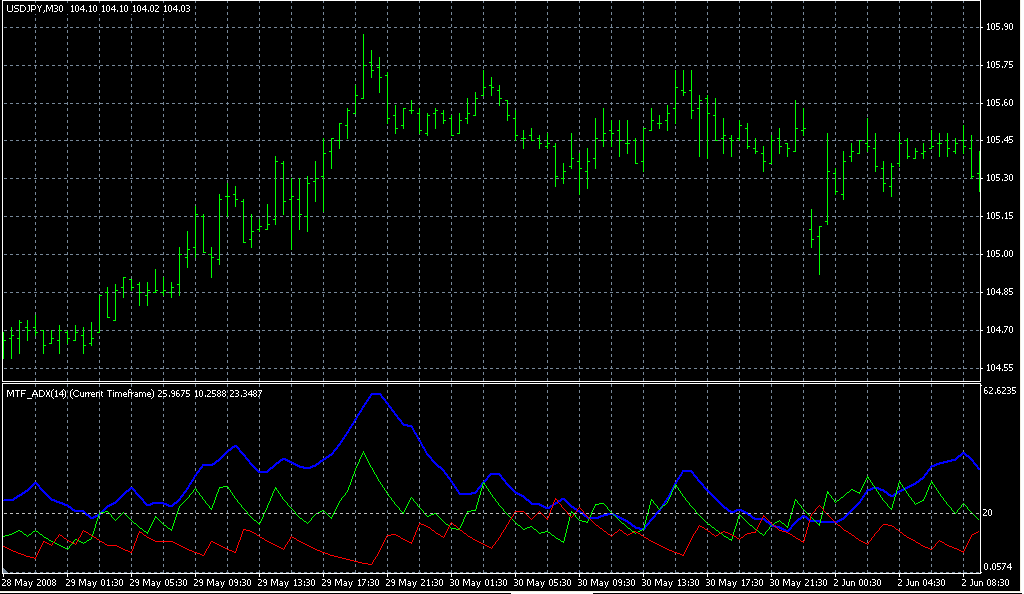Click the 105.45 price scale label
Image resolution: width=1024 pixels, height=594 pixels.
pyautogui.click(x=999, y=141)
